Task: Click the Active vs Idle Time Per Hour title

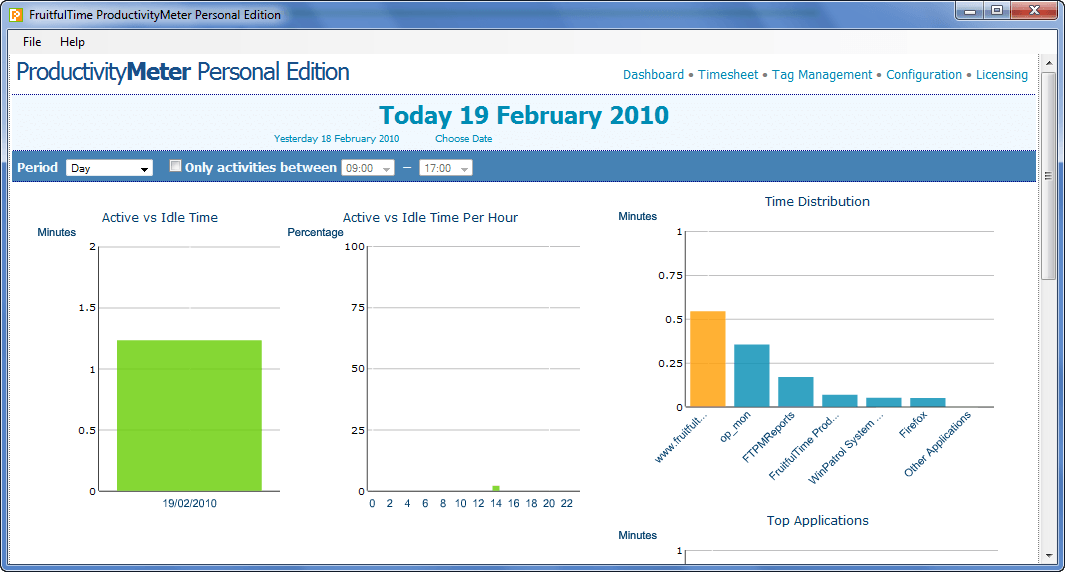Action: point(430,217)
